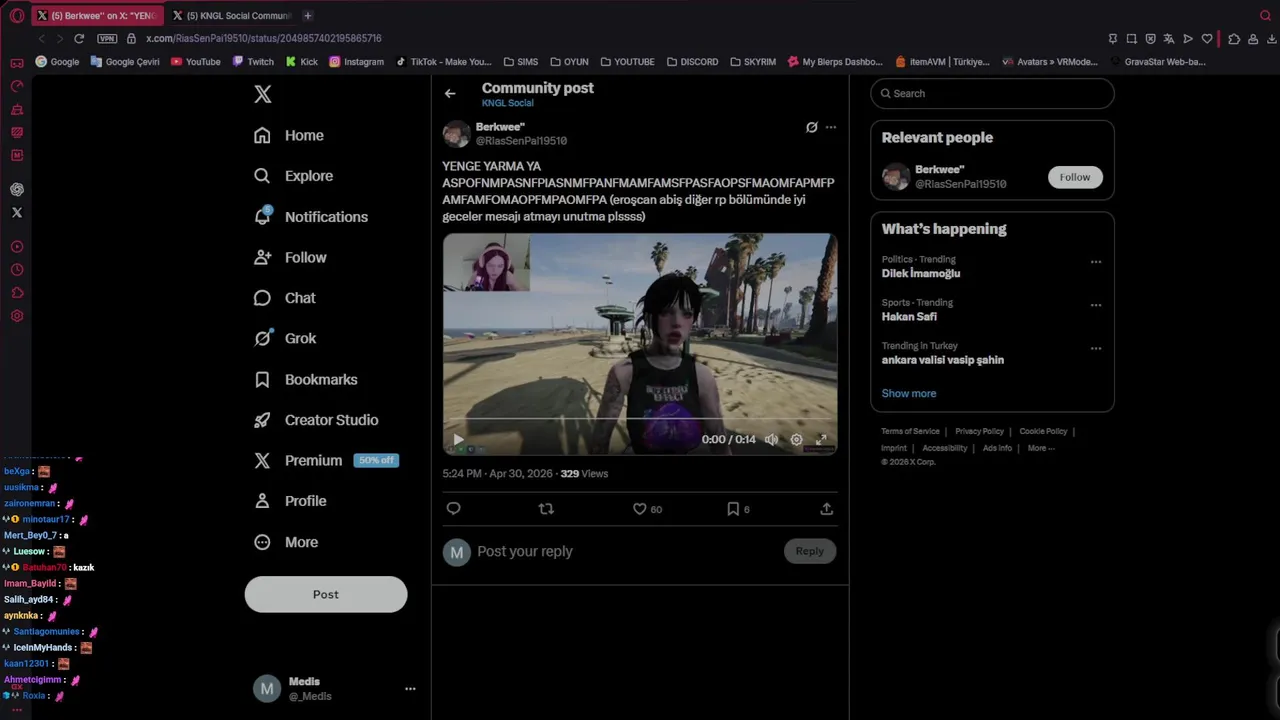Image resolution: width=1280 pixels, height=720 pixels.
Task: Bookmark the post
Action: coord(733,509)
